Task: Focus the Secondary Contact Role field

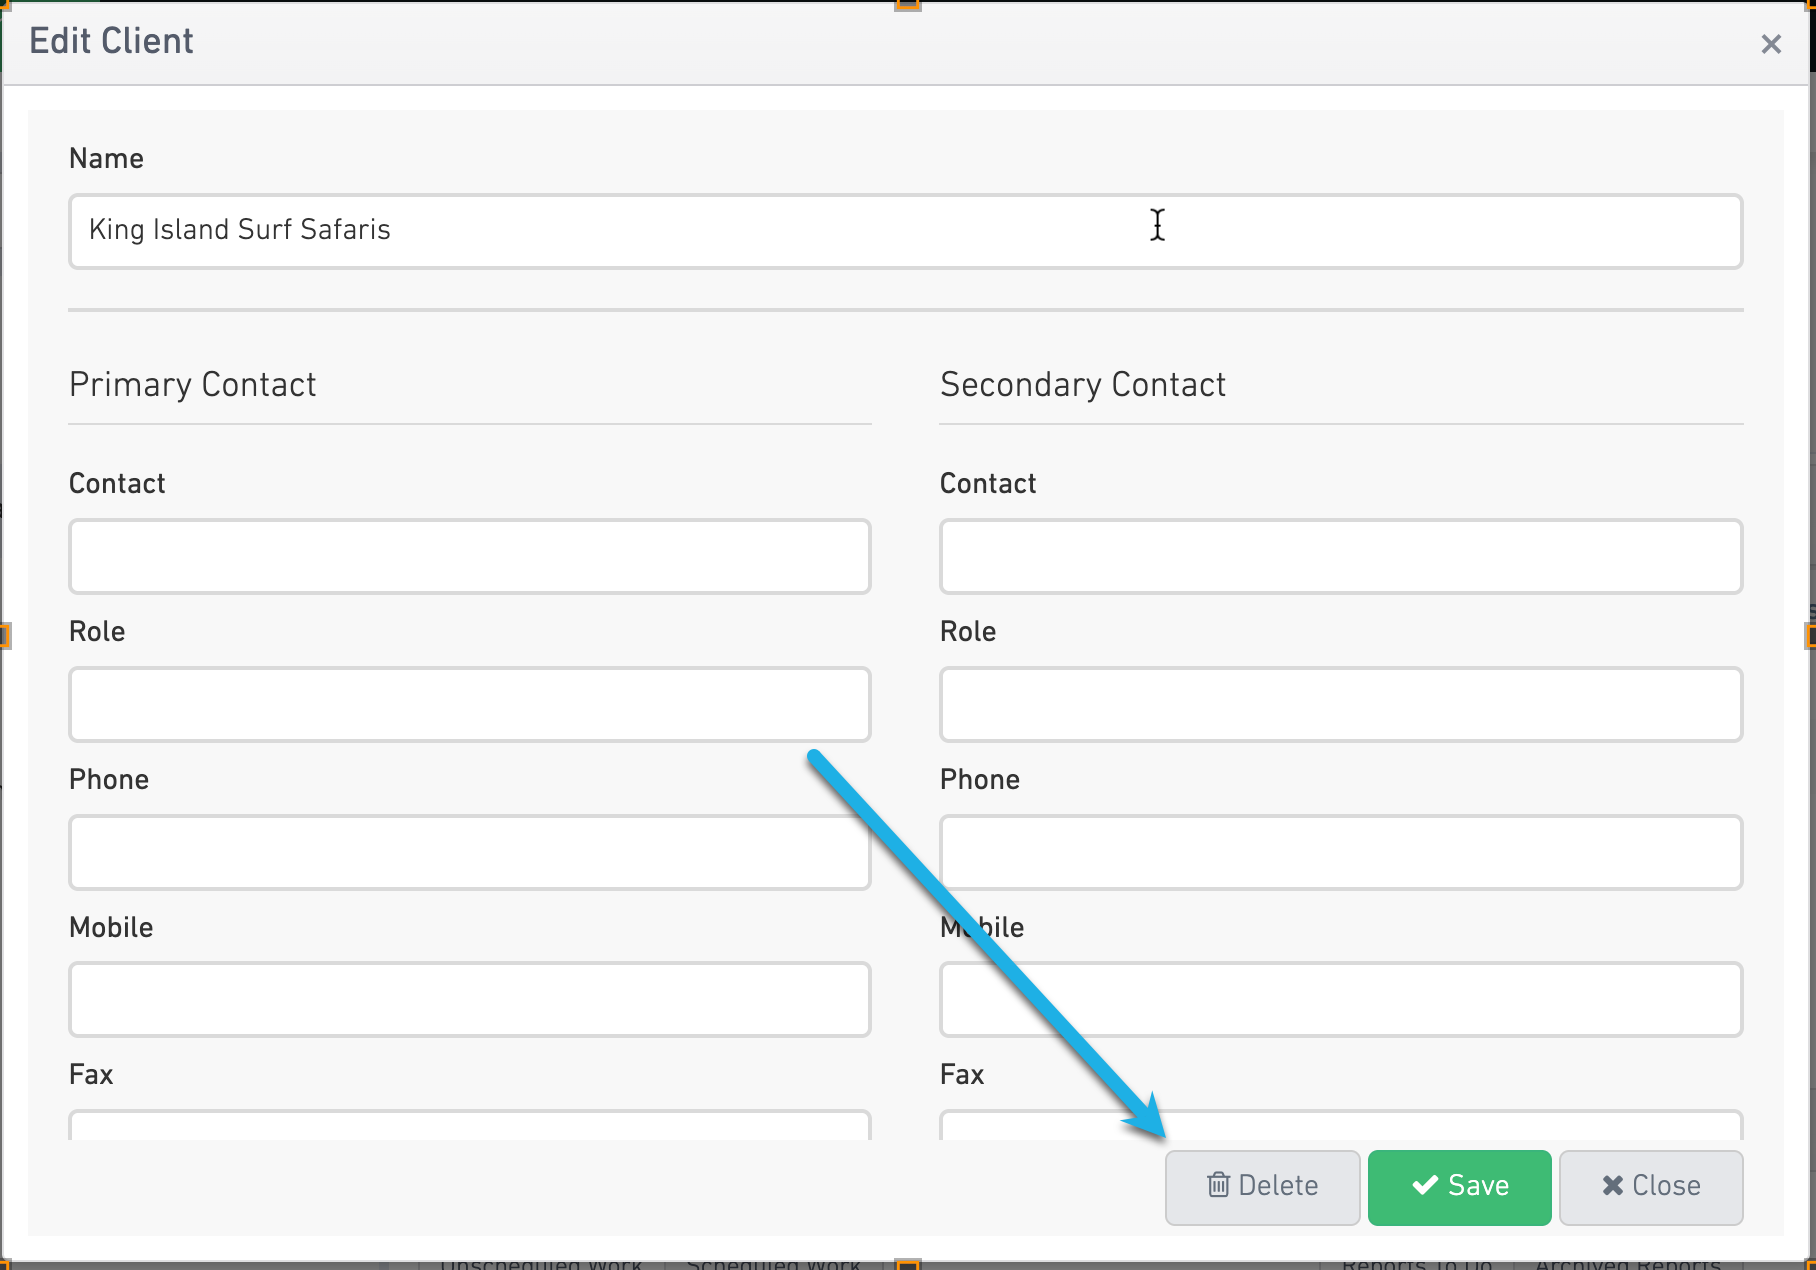Action: [x=1341, y=704]
